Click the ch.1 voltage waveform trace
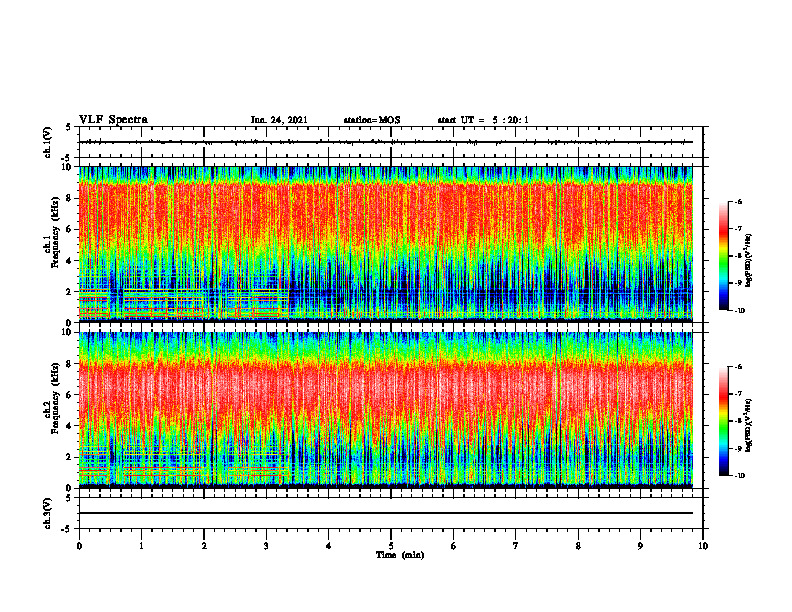The height and width of the screenshot is (612, 792). 386,142
